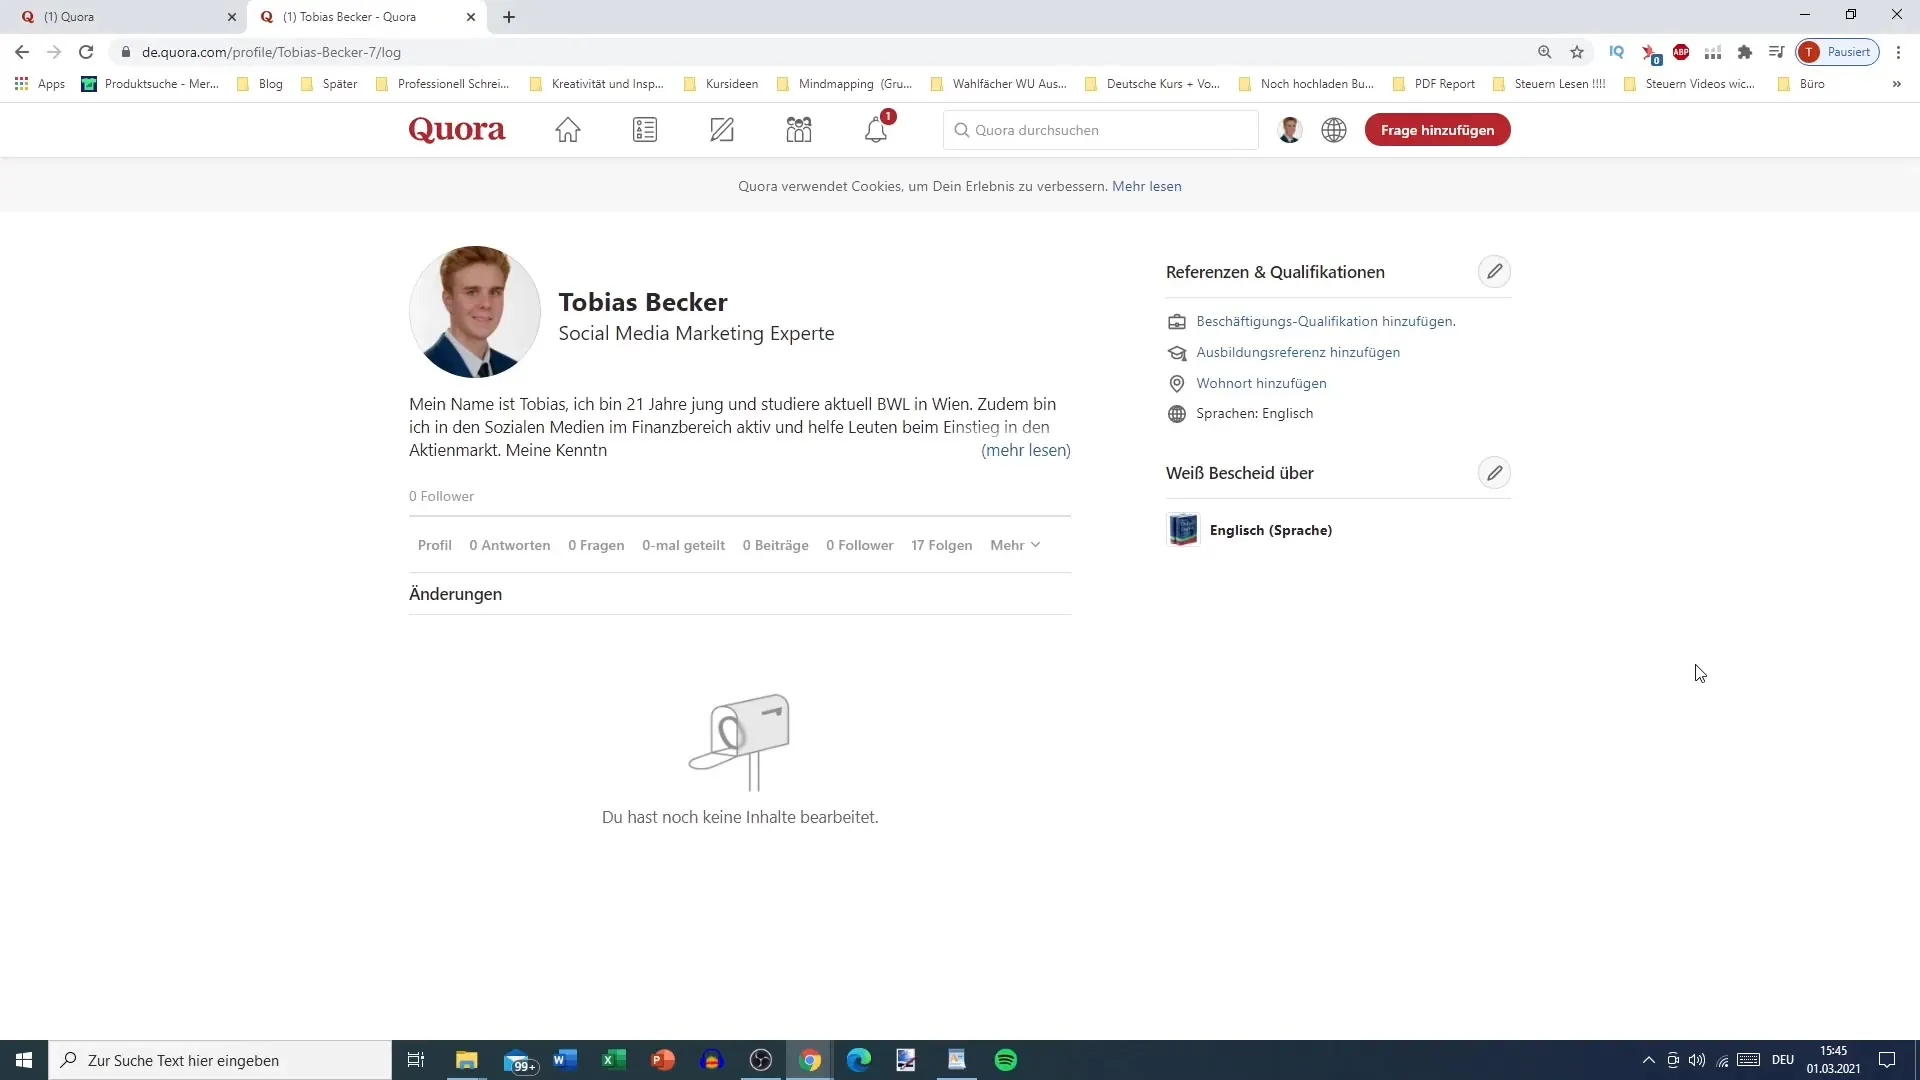Open the volume speaker icon in the tray
Image resolution: width=1920 pixels, height=1080 pixels.
[1697, 1060]
